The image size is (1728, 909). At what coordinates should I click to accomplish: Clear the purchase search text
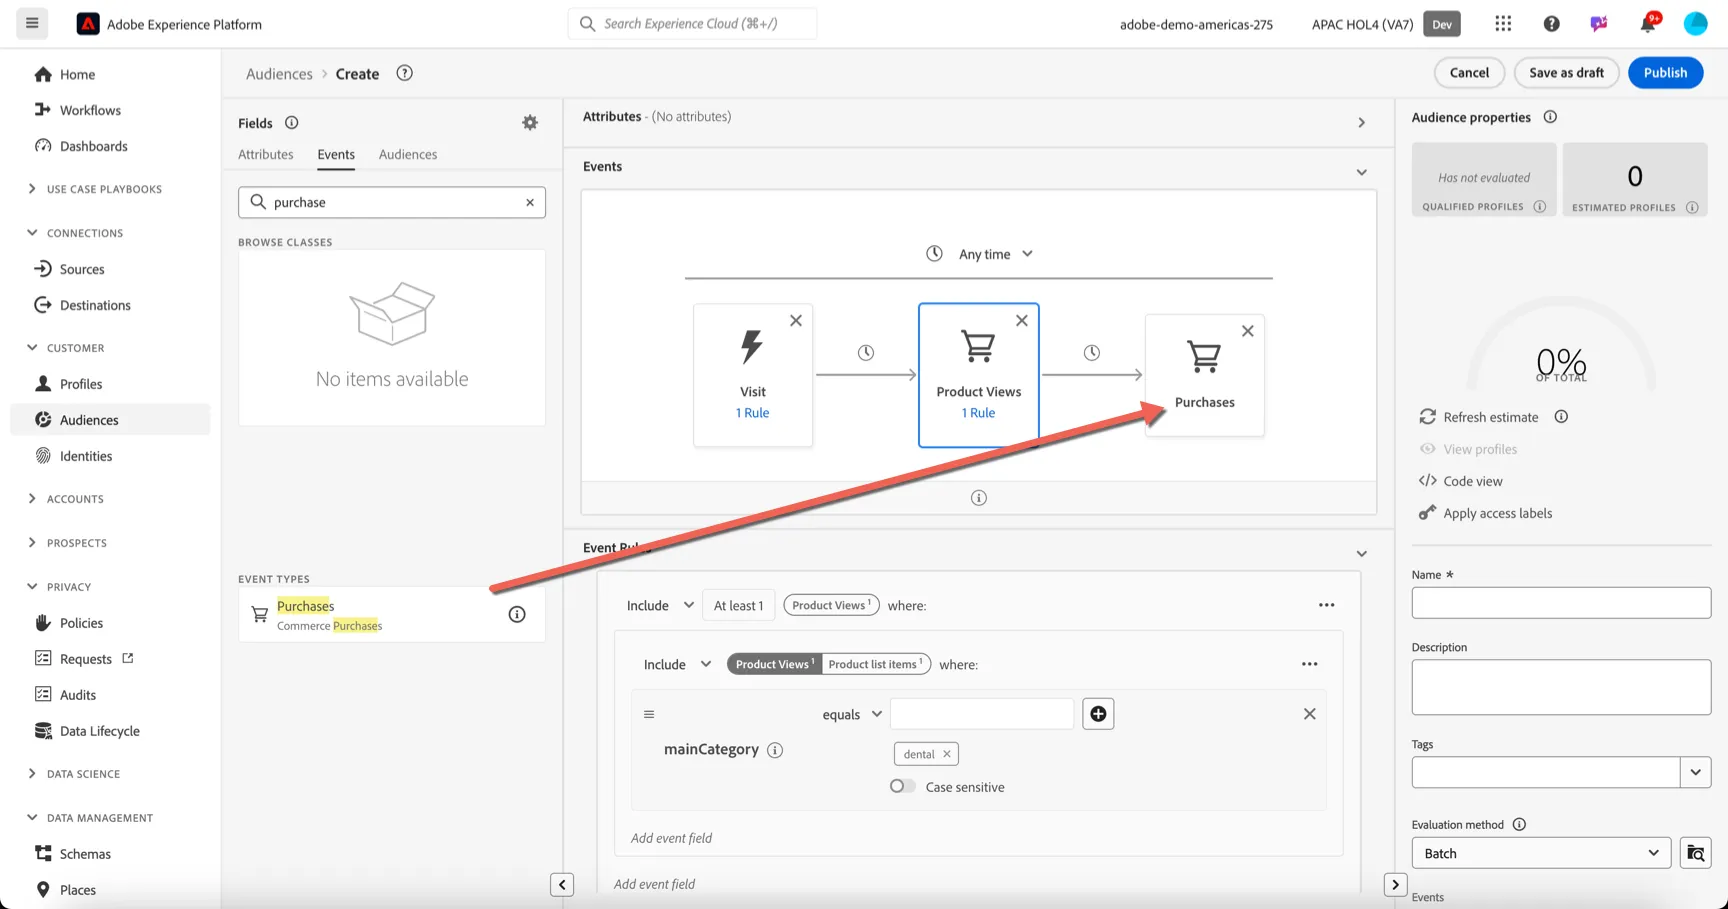(x=530, y=202)
